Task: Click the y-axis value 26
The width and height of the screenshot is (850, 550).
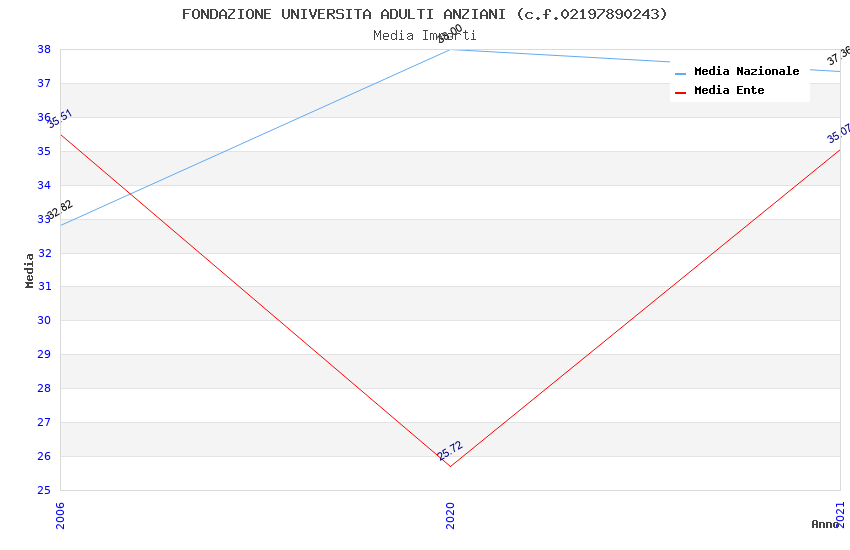Action: click(44, 456)
